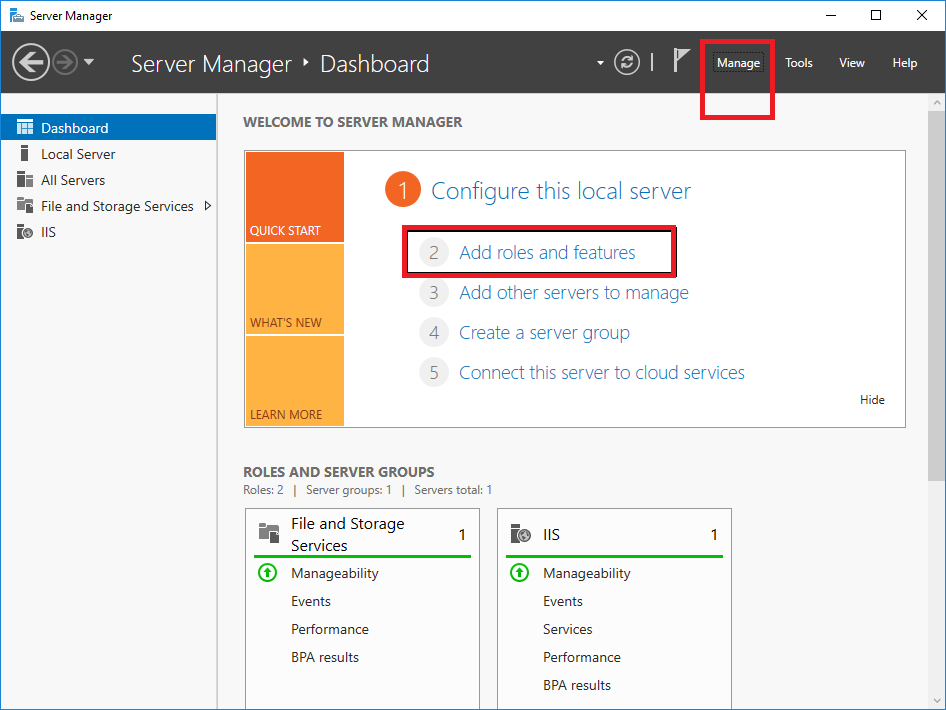The height and width of the screenshot is (710, 946).
Task: Click green Manageability icon in File and Storage tile
Action: pos(267,572)
